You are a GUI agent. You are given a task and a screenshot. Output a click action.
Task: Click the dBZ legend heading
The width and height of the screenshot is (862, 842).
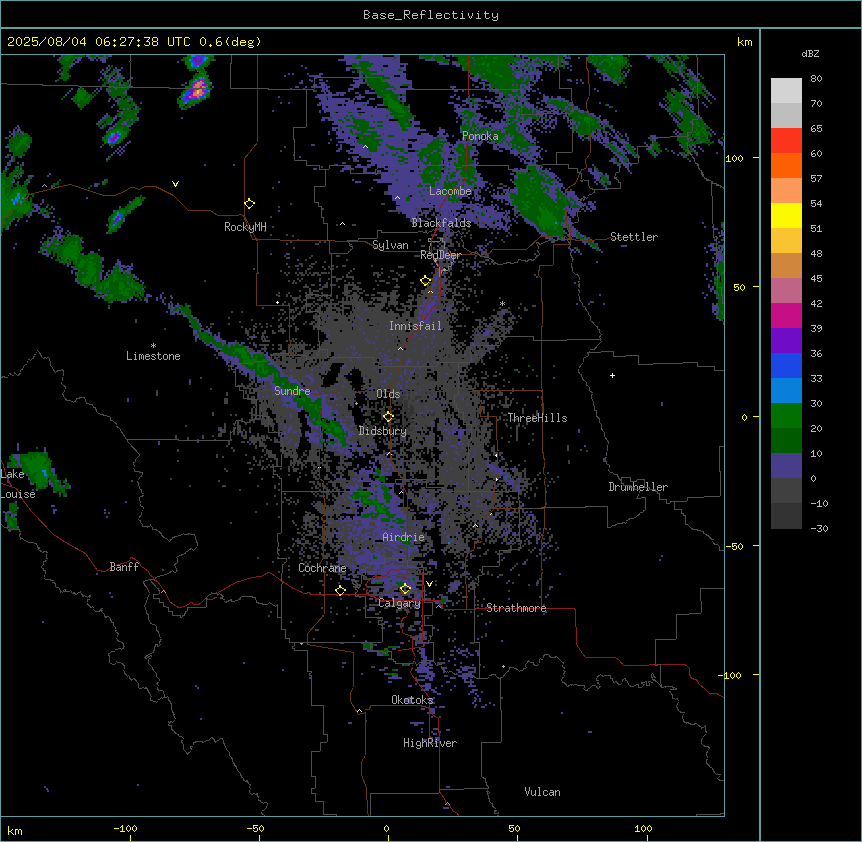coord(810,54)
